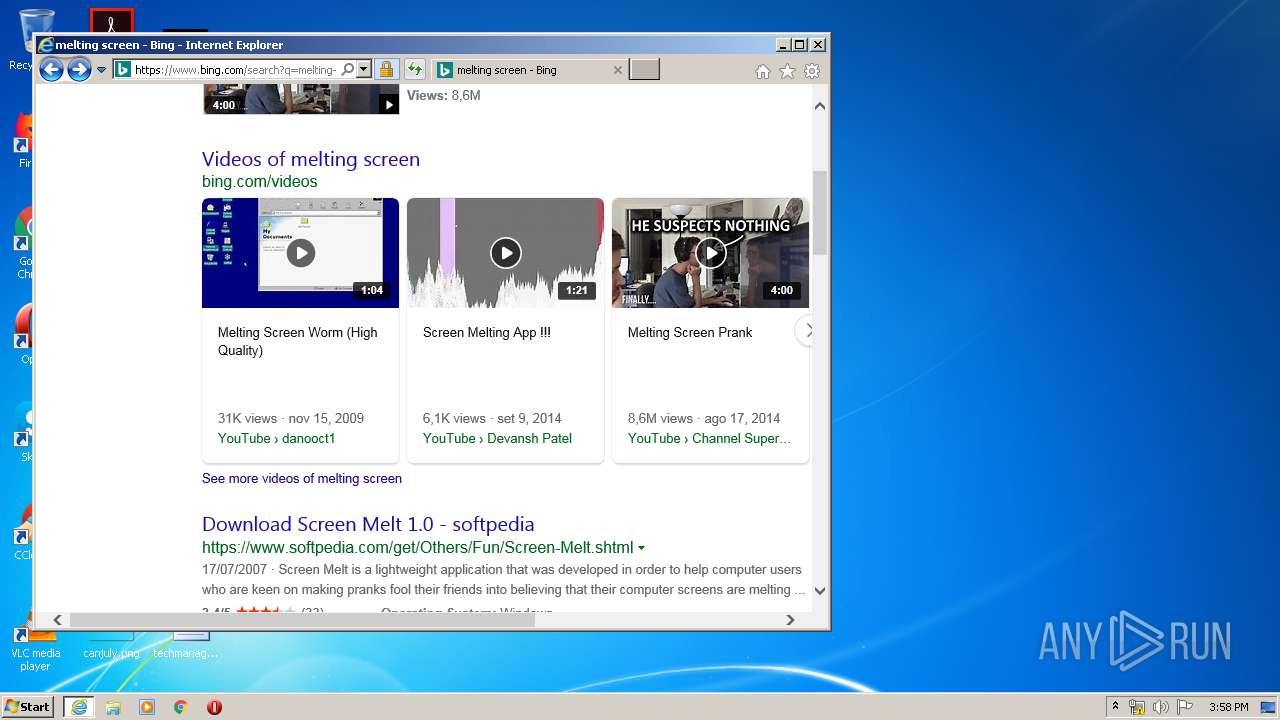Open the security lock report icon
The image size is (1280, 720).
click(387, 70)
